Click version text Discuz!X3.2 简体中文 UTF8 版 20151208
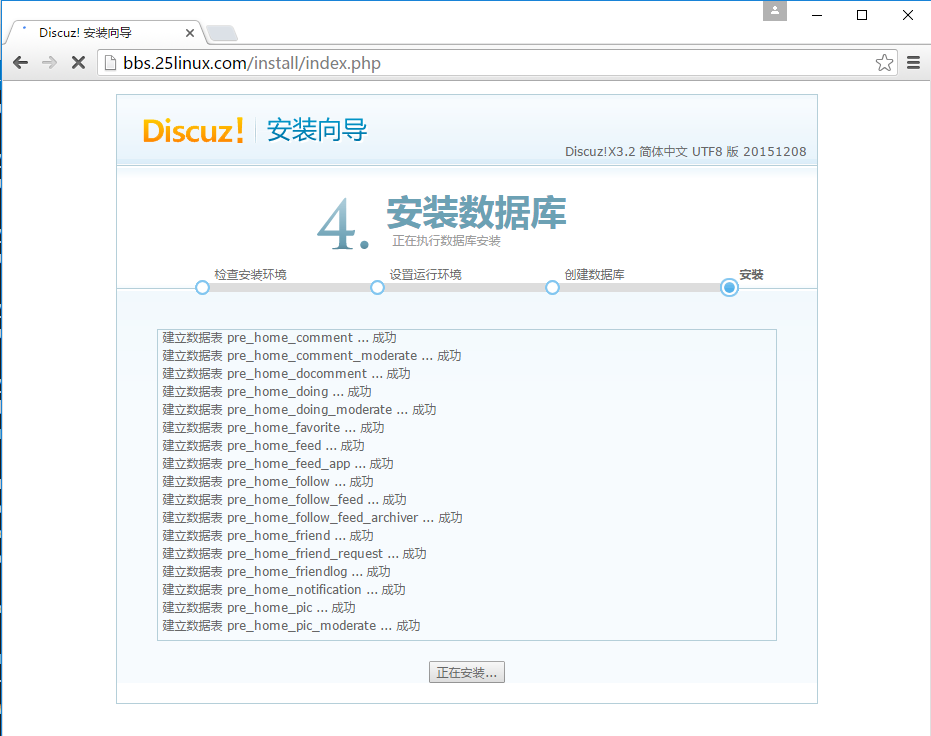Image resolution: width=931 pixels, height=736 pixels. pyautogui.click(x=685, y=151)
